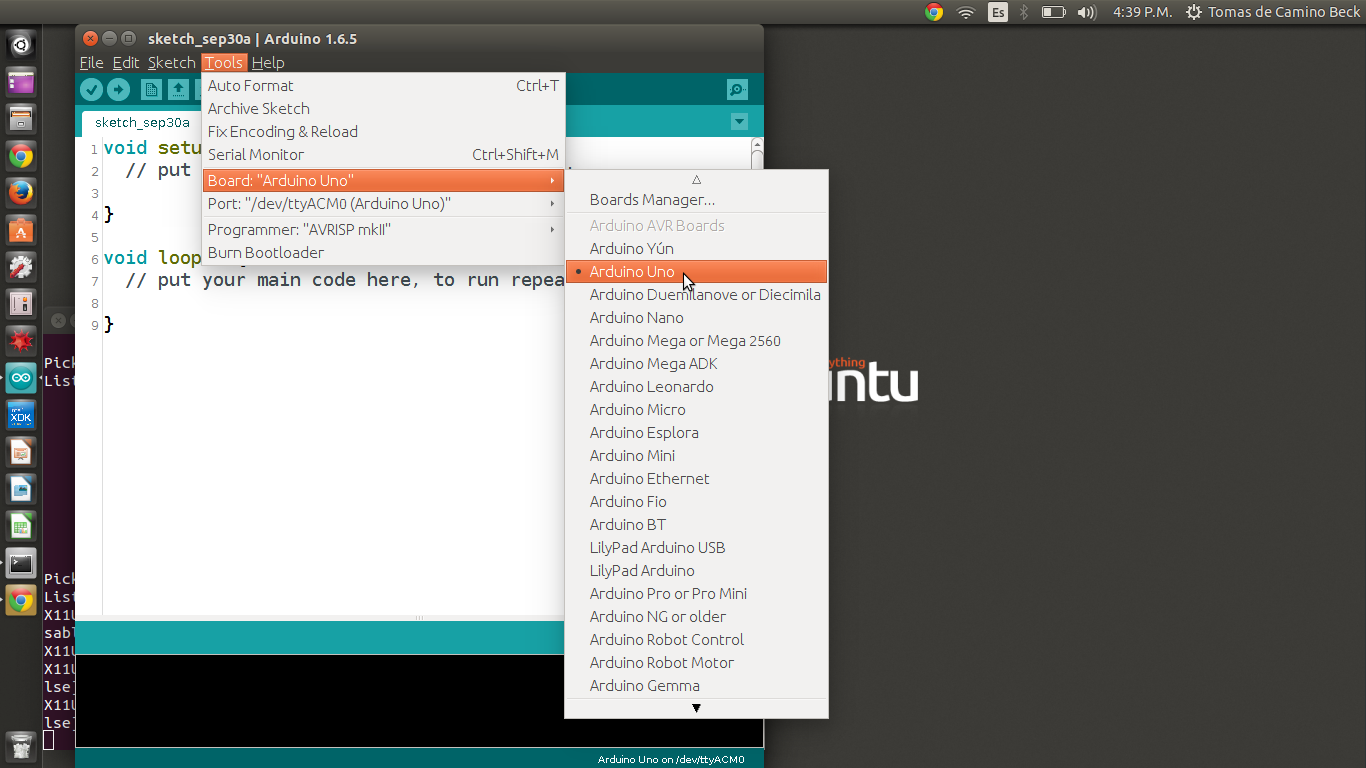Select the Arduino Uno radio item
The width and height of the screenshot is (1366, 768).
click(x=696, y=271)
